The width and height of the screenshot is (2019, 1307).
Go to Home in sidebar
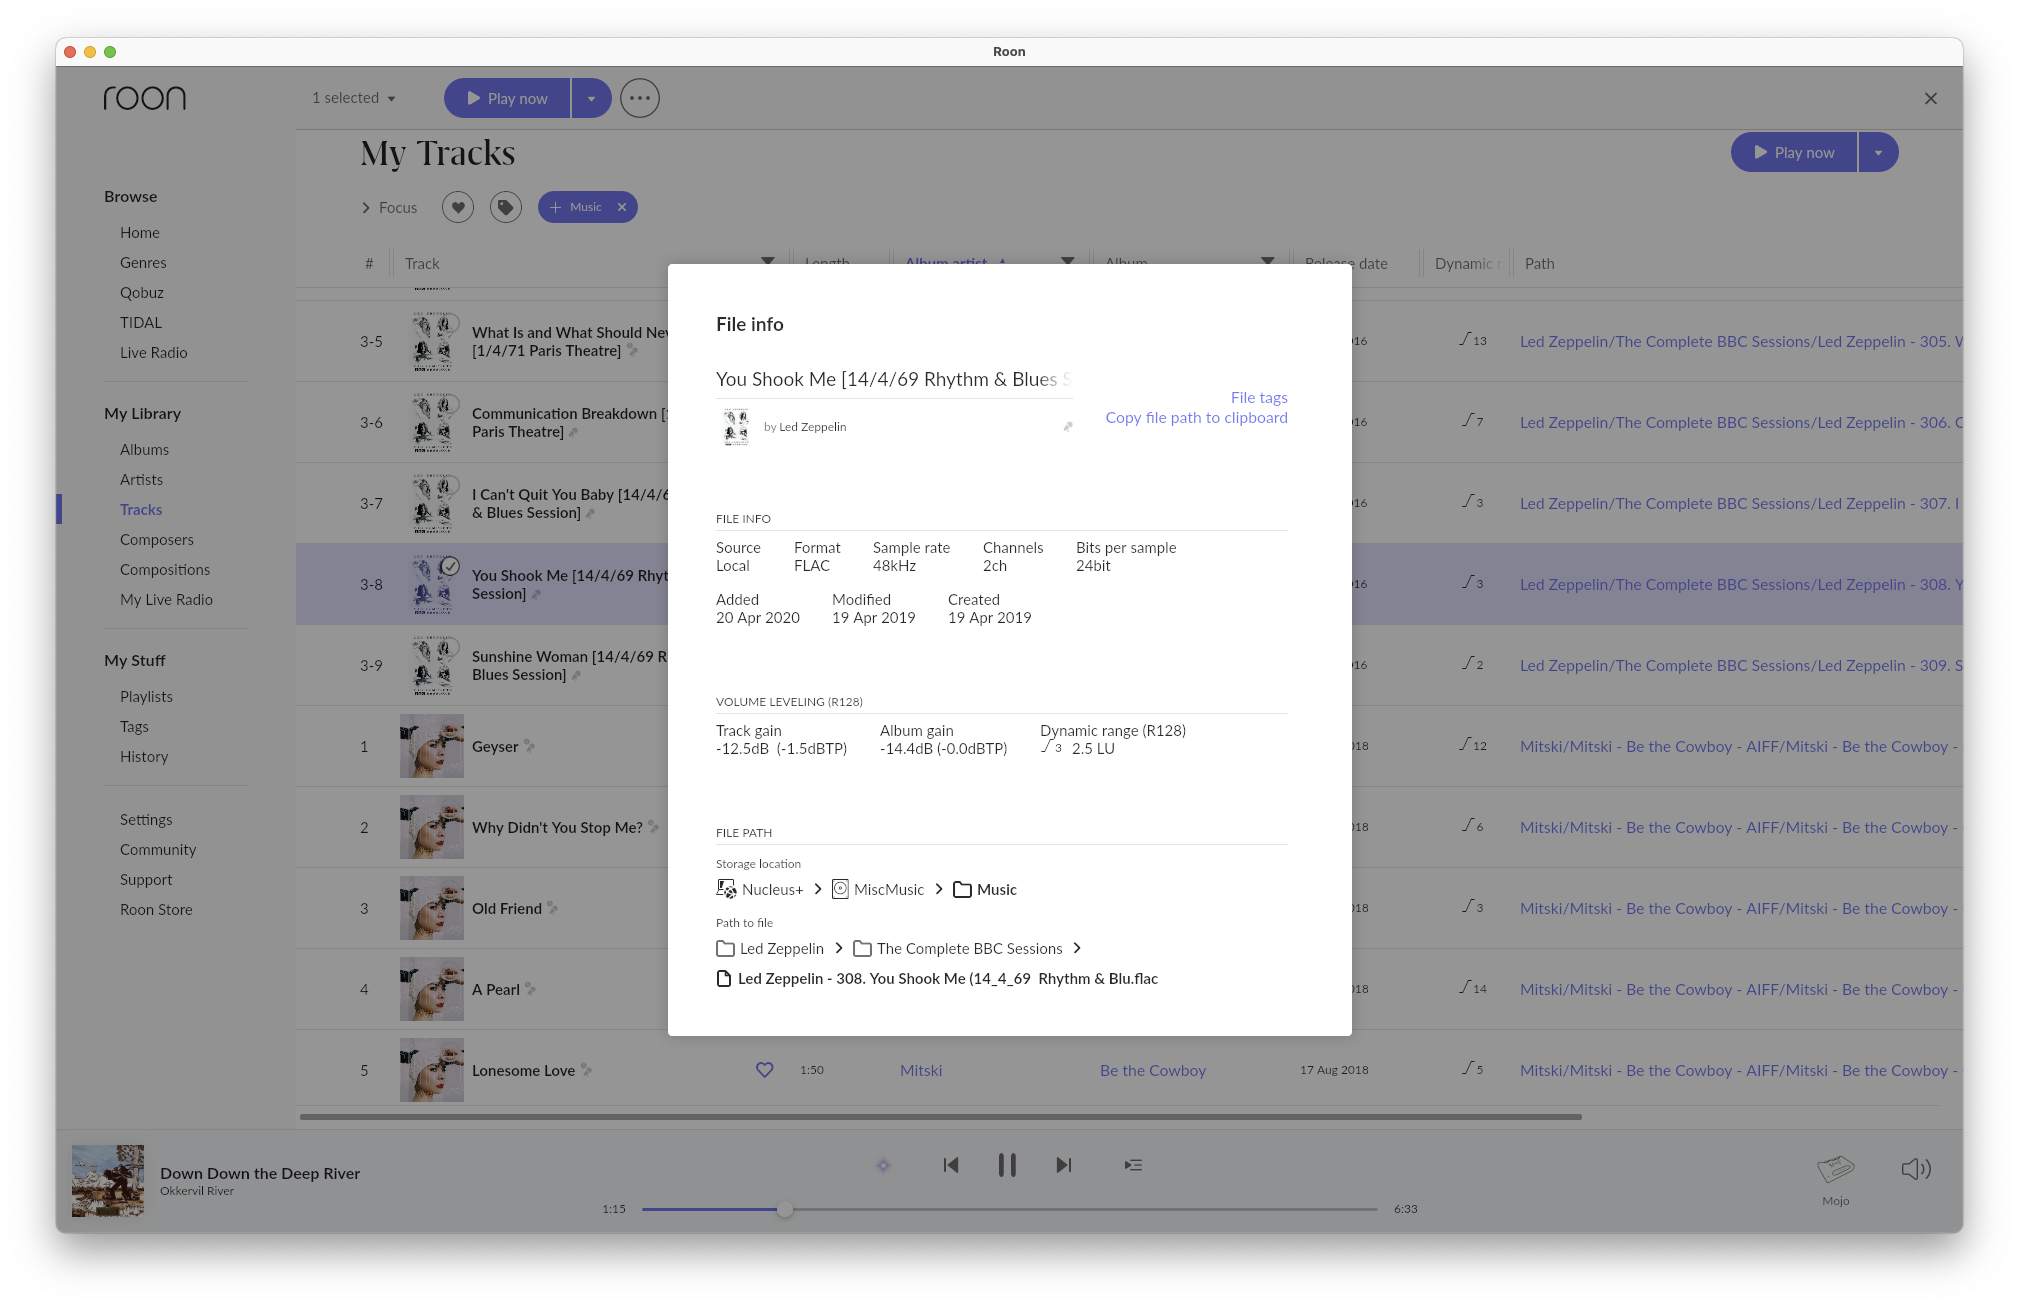point(140,232)
